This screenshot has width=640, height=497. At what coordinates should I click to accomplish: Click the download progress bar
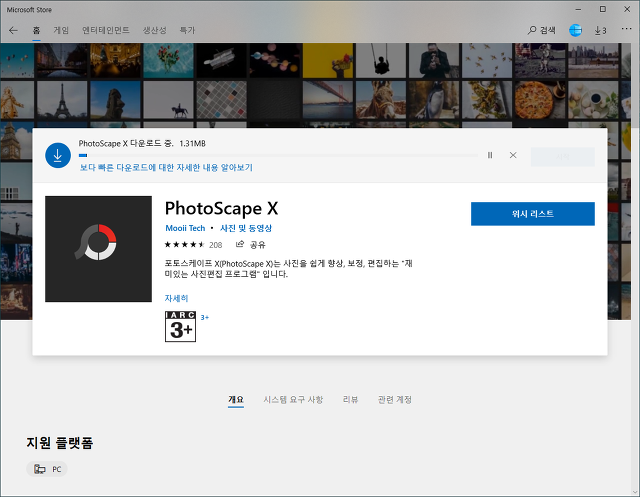(x=278, y=155)
